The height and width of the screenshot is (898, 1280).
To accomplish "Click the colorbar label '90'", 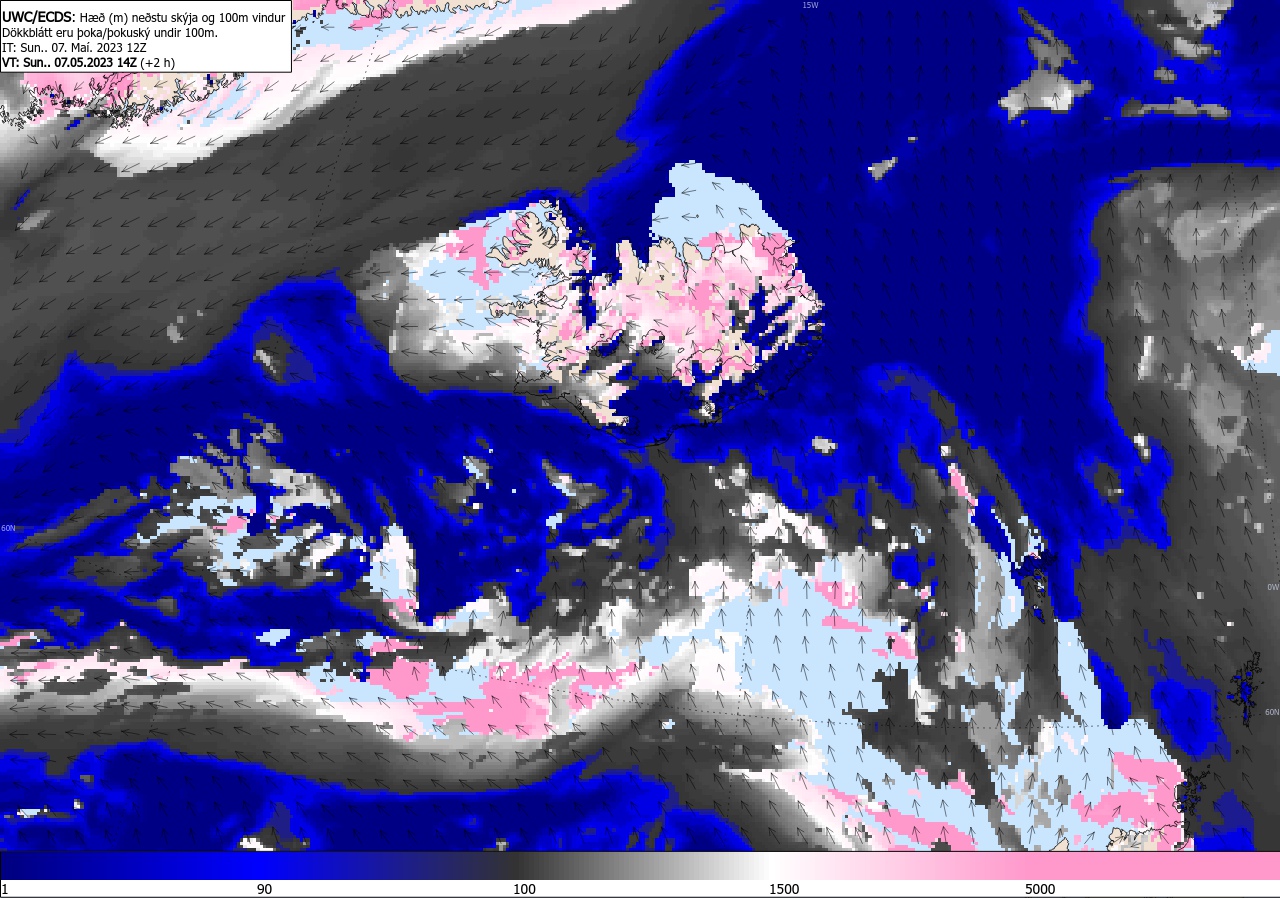I will point(264,889).
